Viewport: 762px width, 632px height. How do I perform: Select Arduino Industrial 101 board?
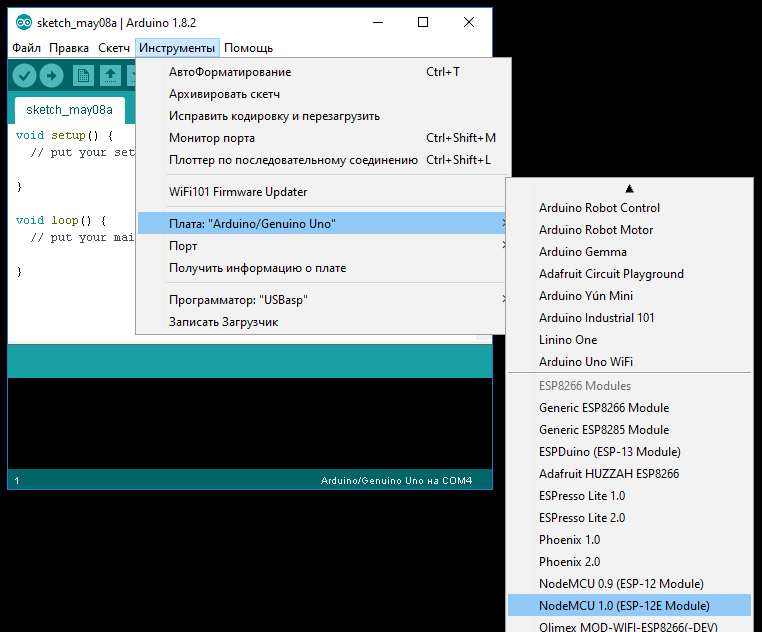tap(629, 317)
